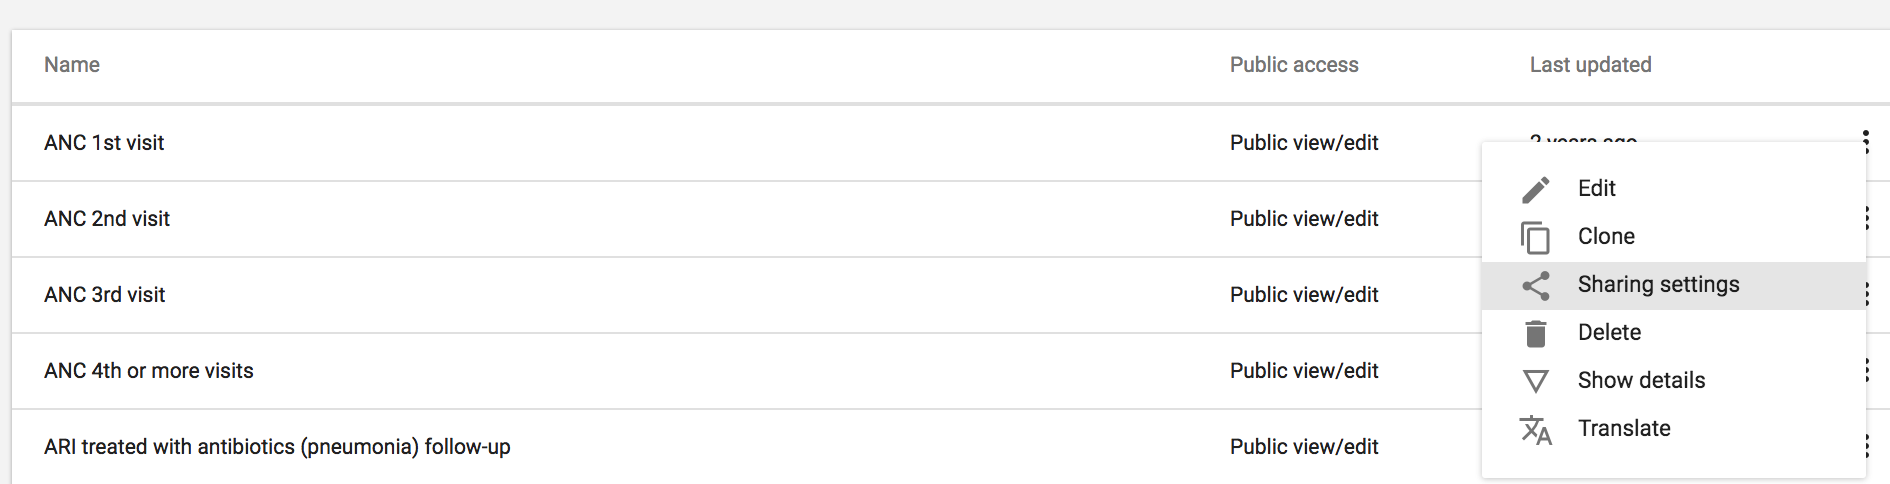The width and height of the screenshot is (1890, 484).
Task: Open the ANC 2nd visit row
Action: click(x=107, y=219)
